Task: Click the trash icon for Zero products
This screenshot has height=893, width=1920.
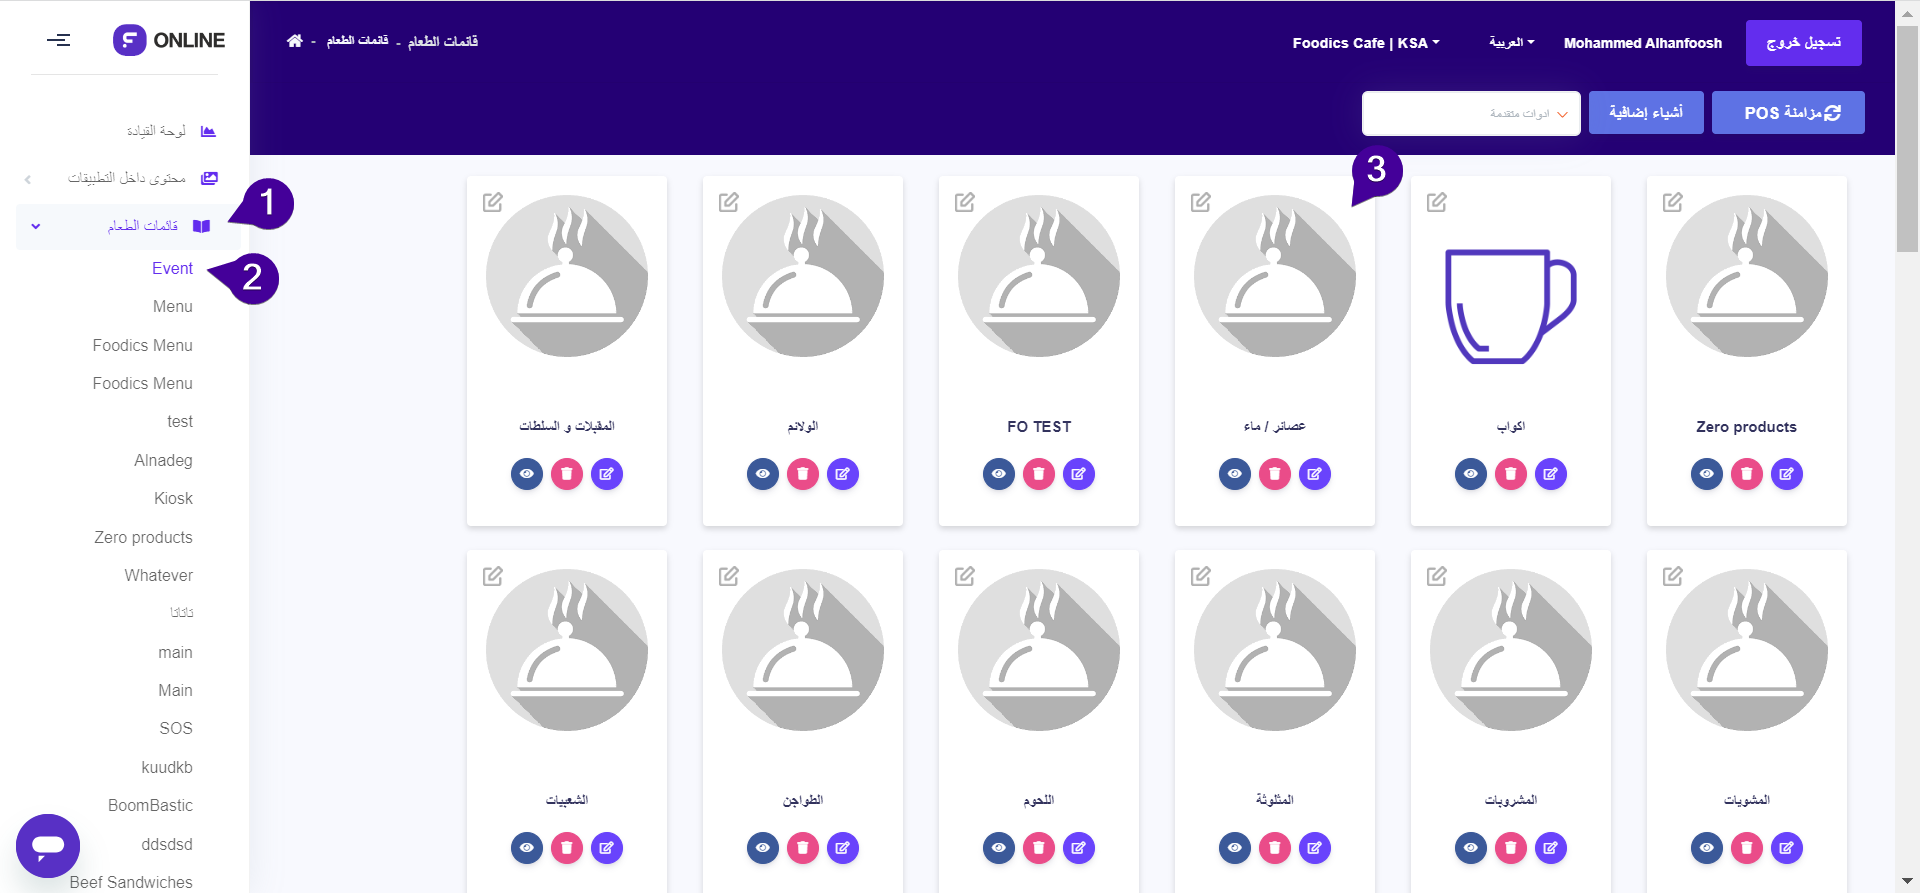Action: coord(1747,474)
